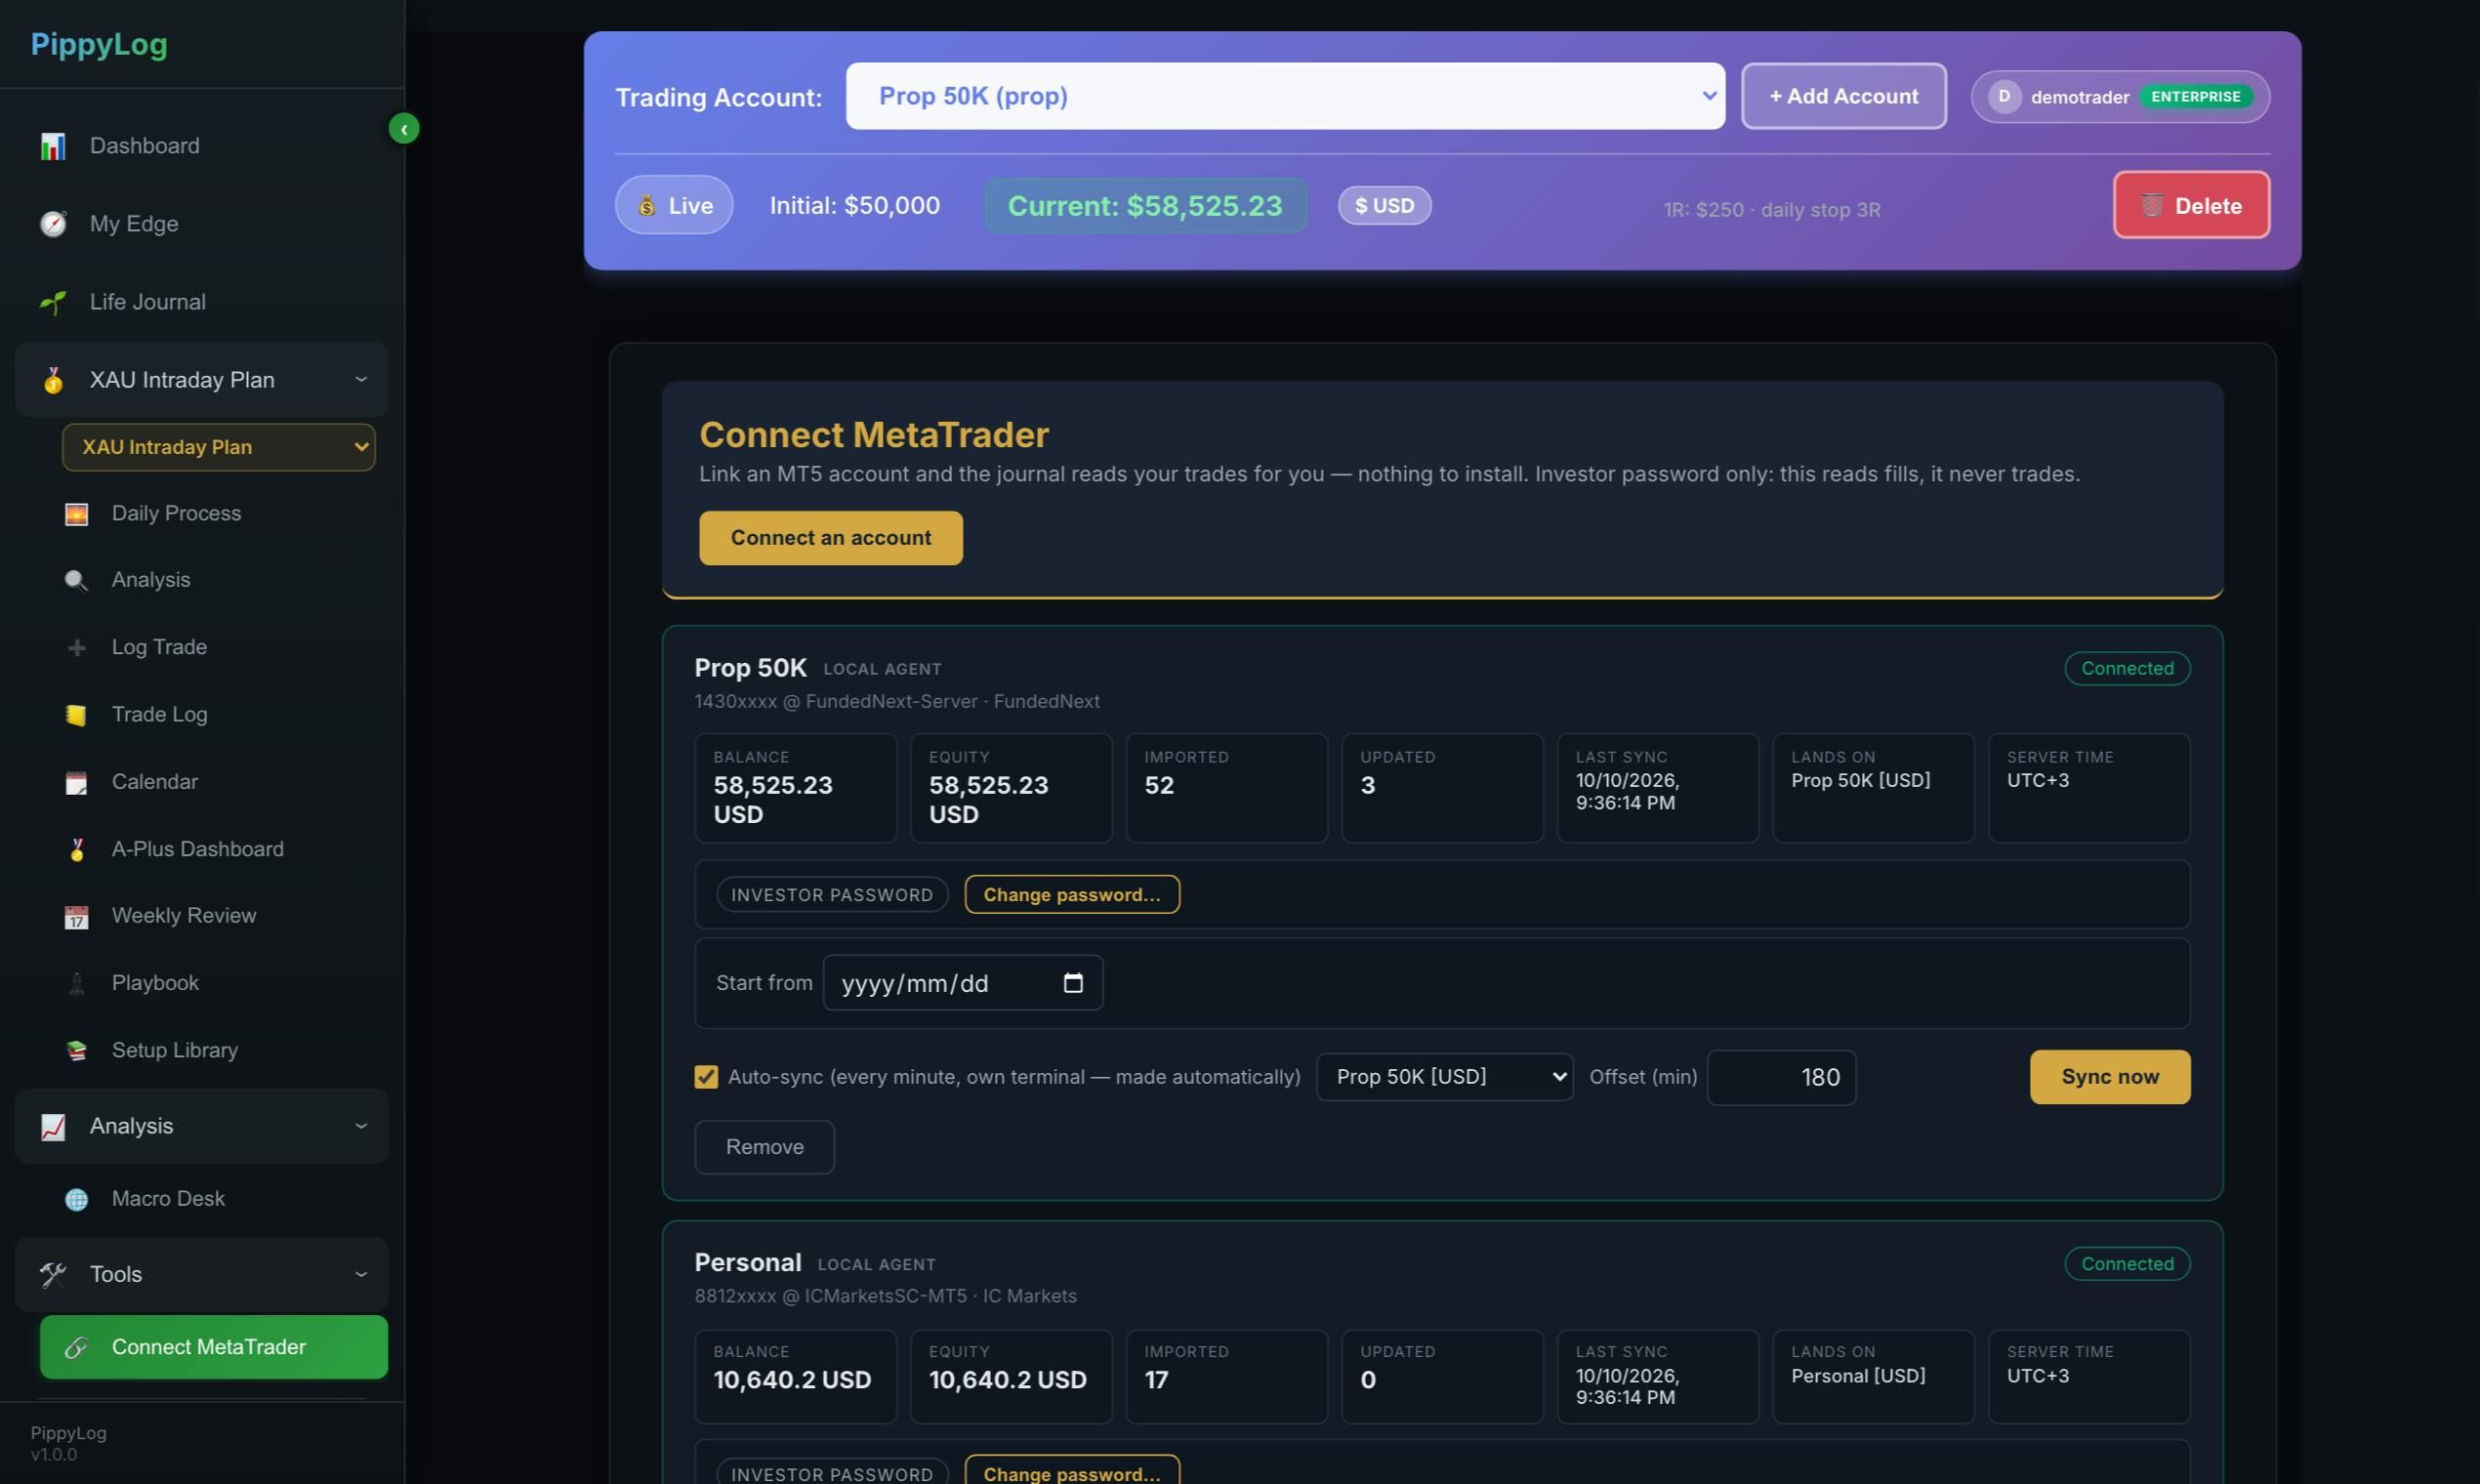Click Change password for Prop 50K
Viewport: 2480px width, 1484px height.
pos(1072,894)
